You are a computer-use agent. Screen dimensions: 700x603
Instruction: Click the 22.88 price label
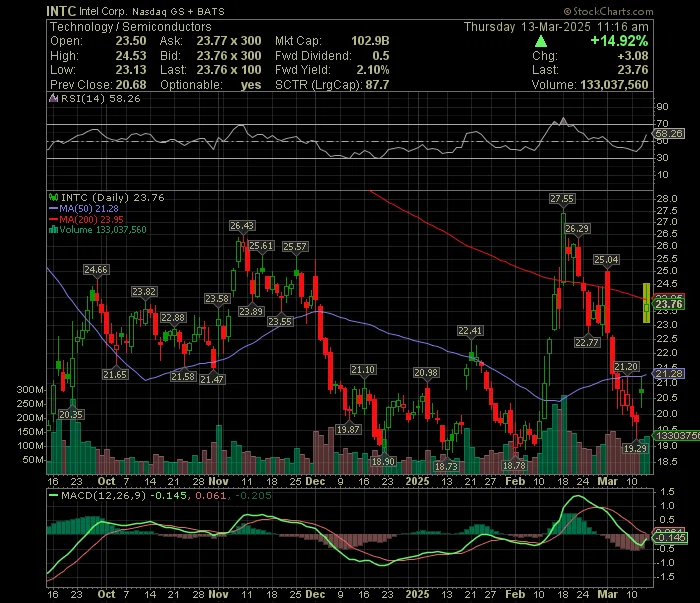point(173,318)
